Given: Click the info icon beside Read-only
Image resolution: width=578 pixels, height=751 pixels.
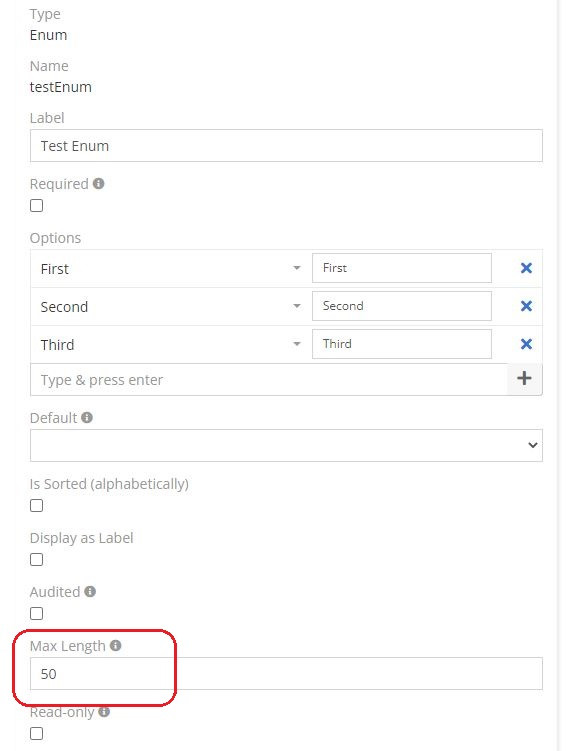Looking at the screenshot, I should tap(104, 712).
